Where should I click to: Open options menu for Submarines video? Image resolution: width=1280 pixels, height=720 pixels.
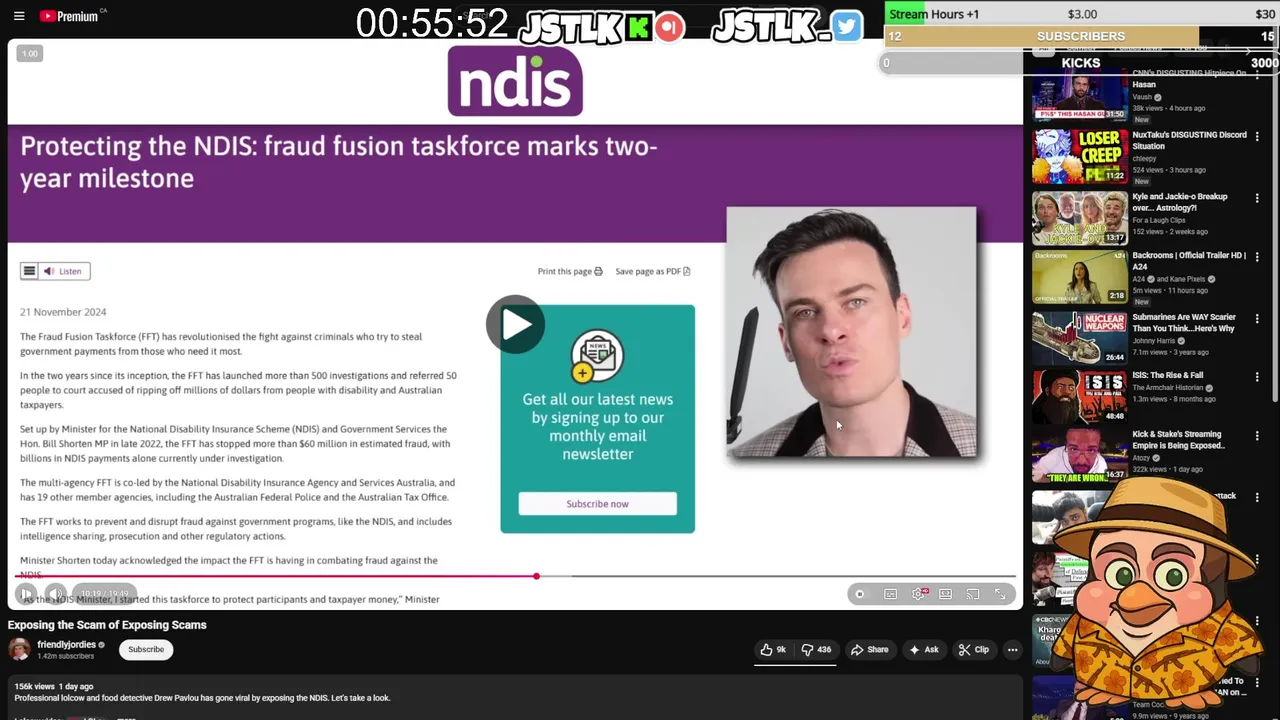(1257, 318)
